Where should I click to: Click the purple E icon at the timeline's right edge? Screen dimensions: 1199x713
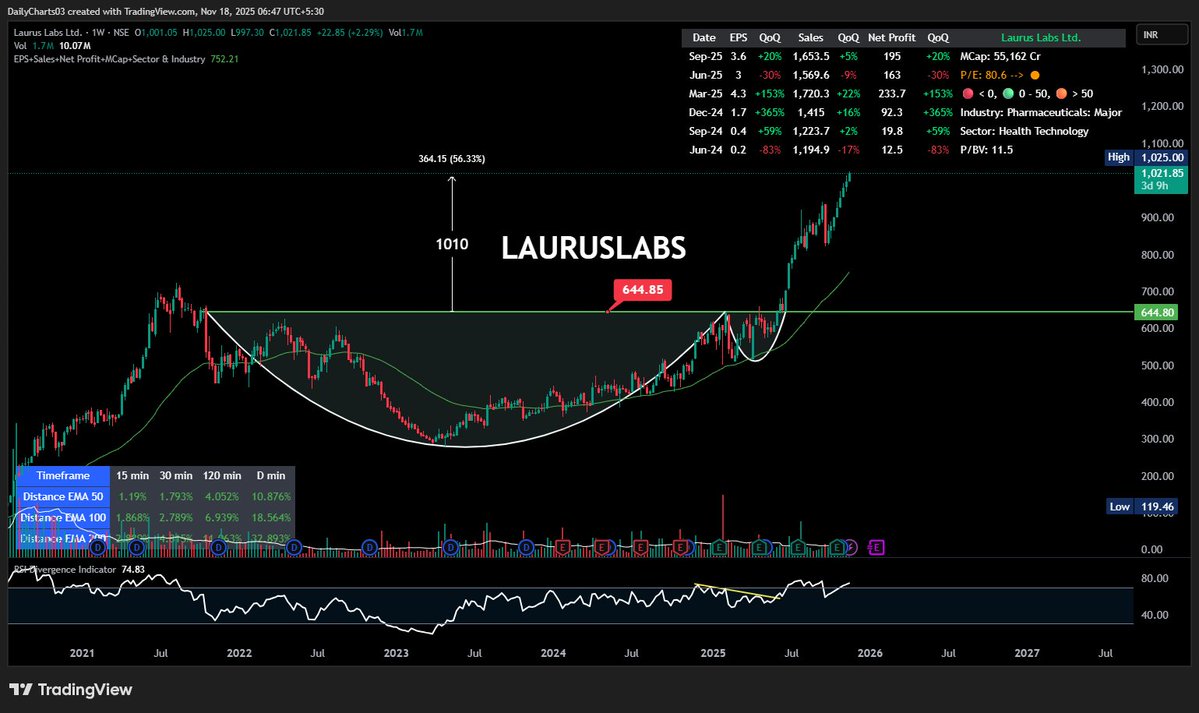tap(876, 547)
